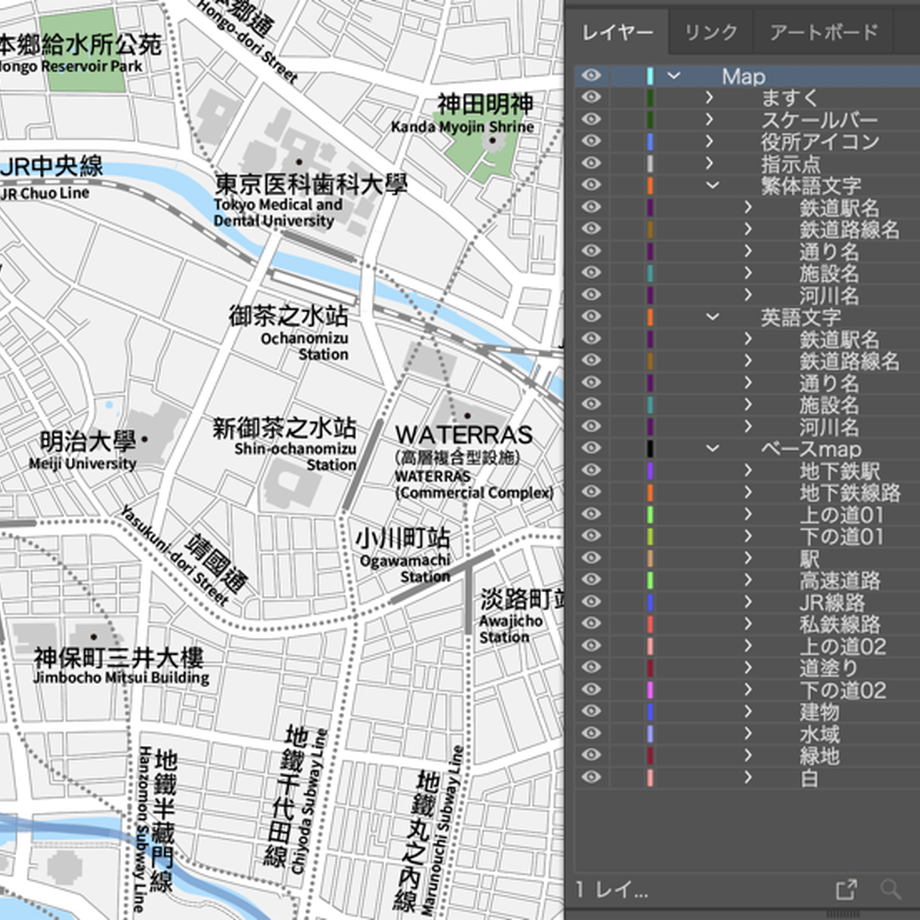Select the 英語文字 layer name

(x=800, y=317)
